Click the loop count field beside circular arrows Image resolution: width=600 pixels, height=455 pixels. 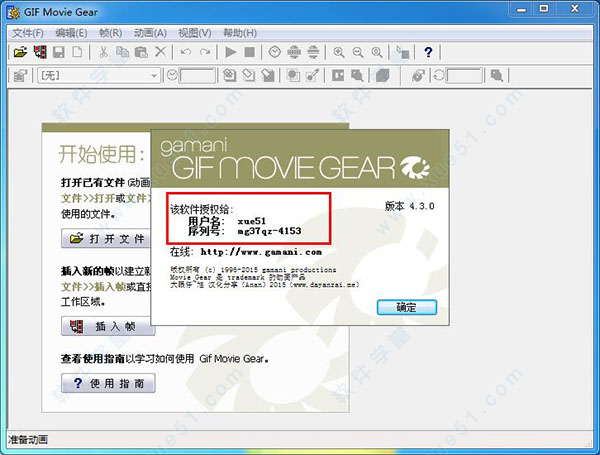click(464, 76)
